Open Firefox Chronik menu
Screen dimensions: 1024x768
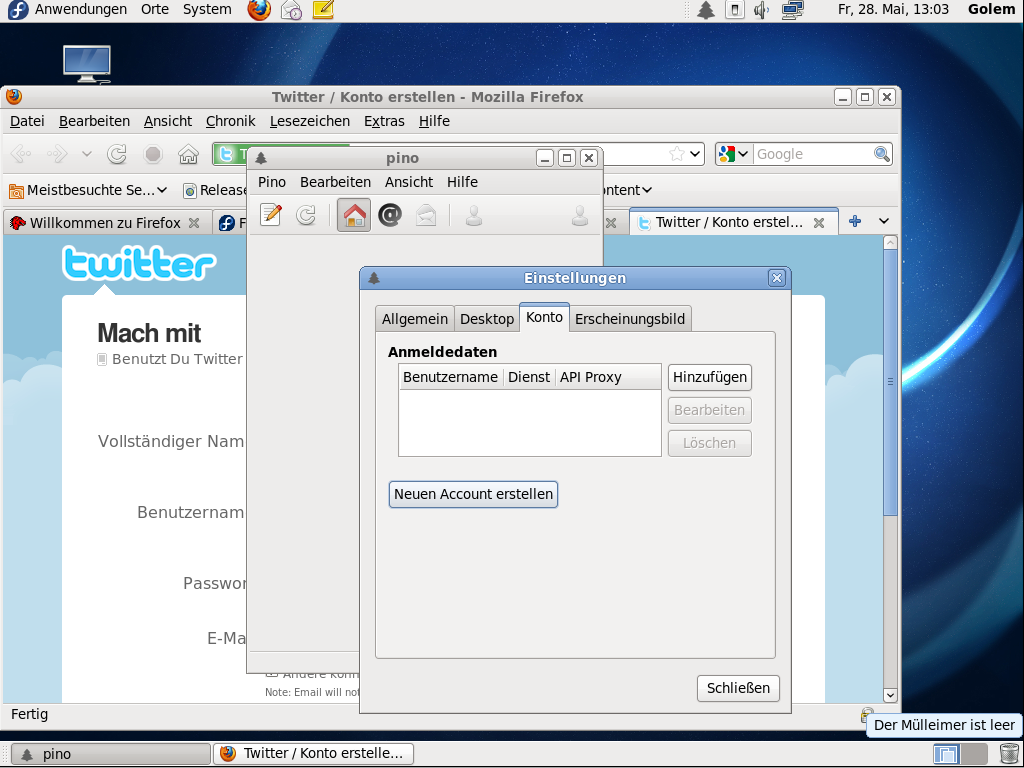tap(231, 121)
